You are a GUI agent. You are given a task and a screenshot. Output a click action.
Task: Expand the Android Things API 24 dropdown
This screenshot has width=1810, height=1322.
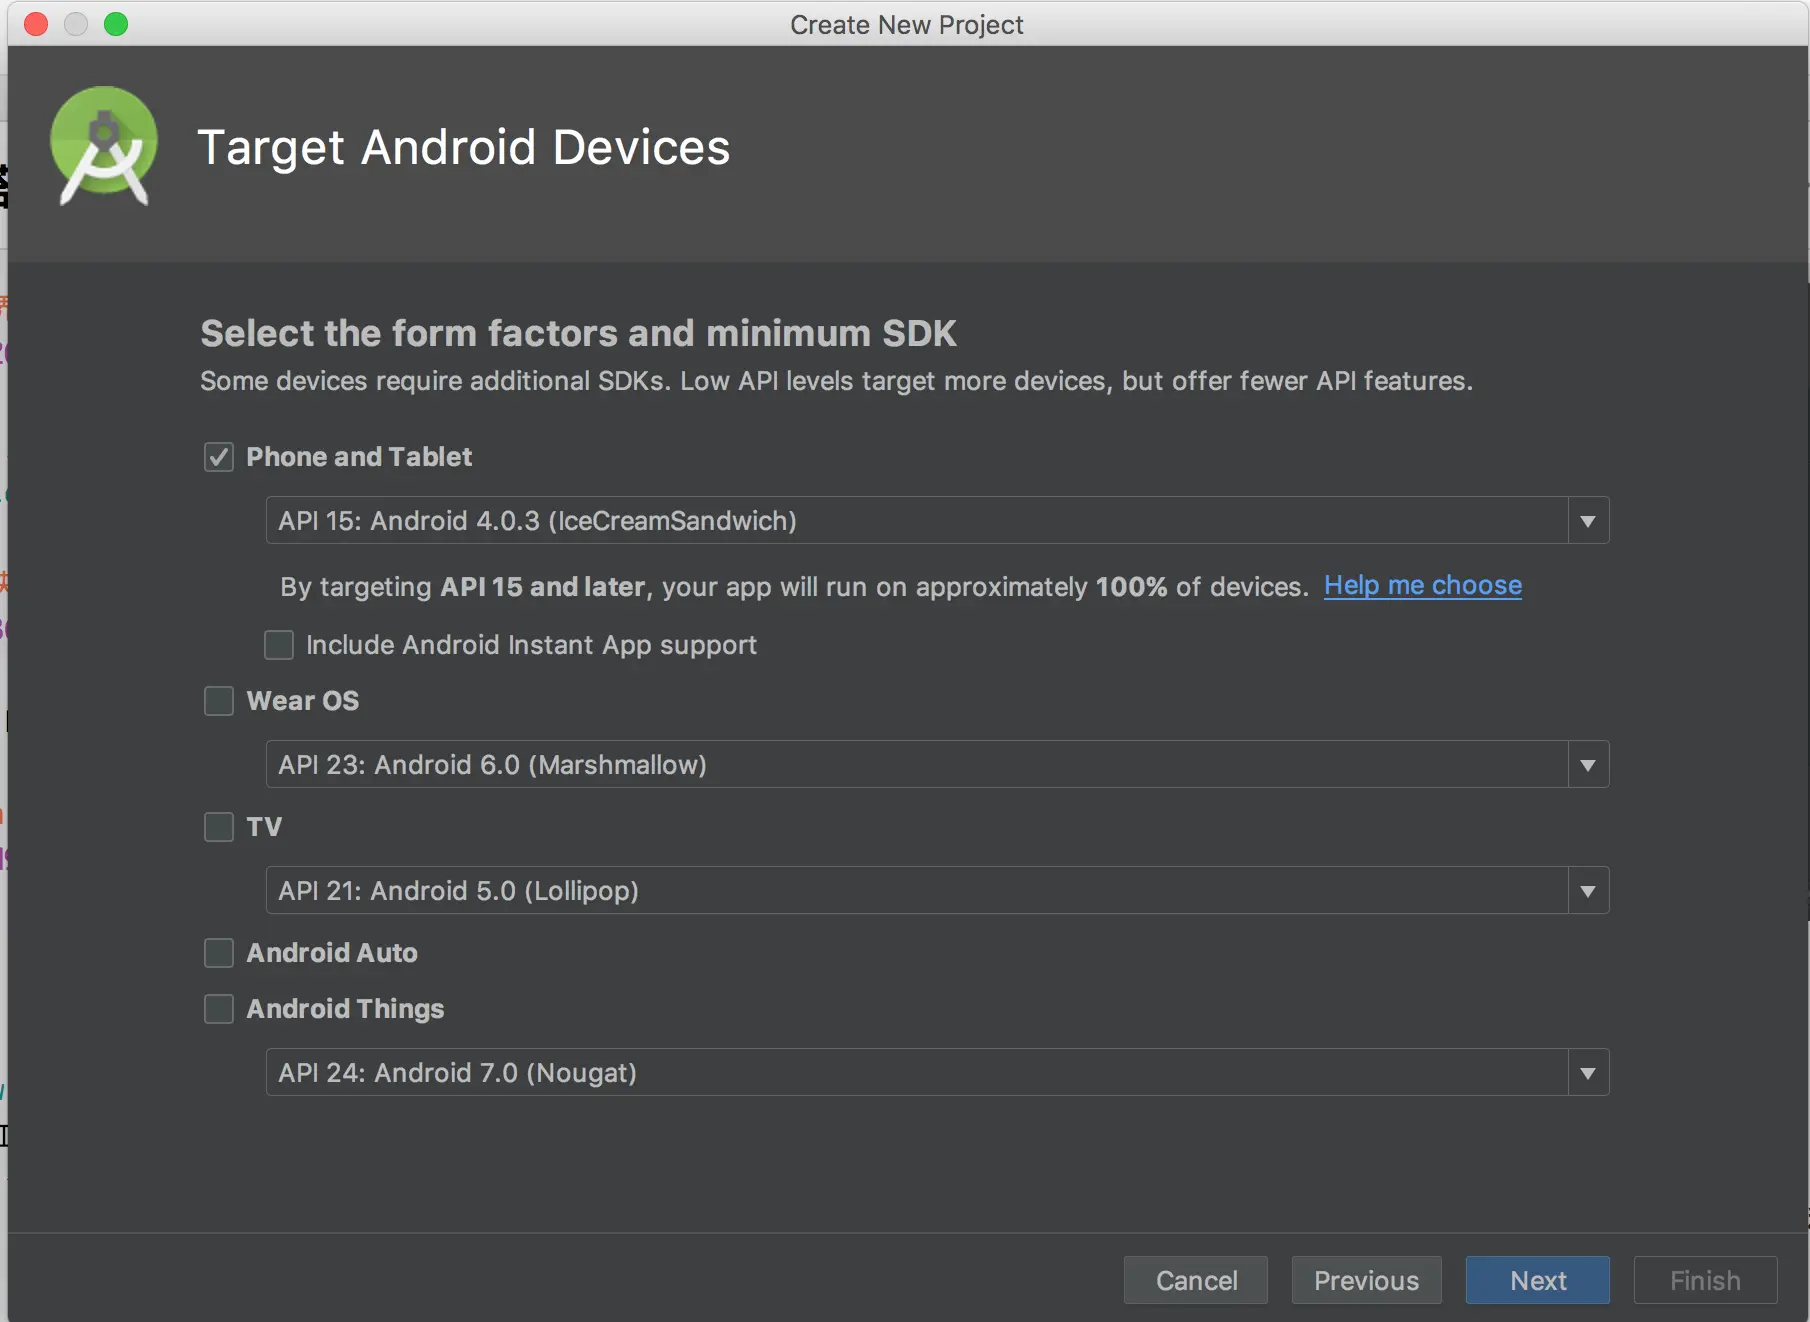click(1587, 1073)
